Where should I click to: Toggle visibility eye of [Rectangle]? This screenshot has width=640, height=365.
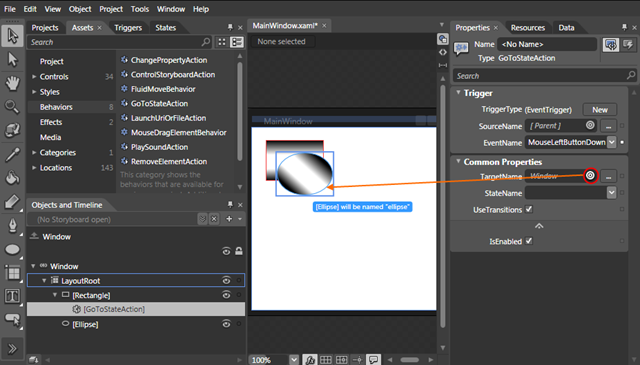point(226,295)
